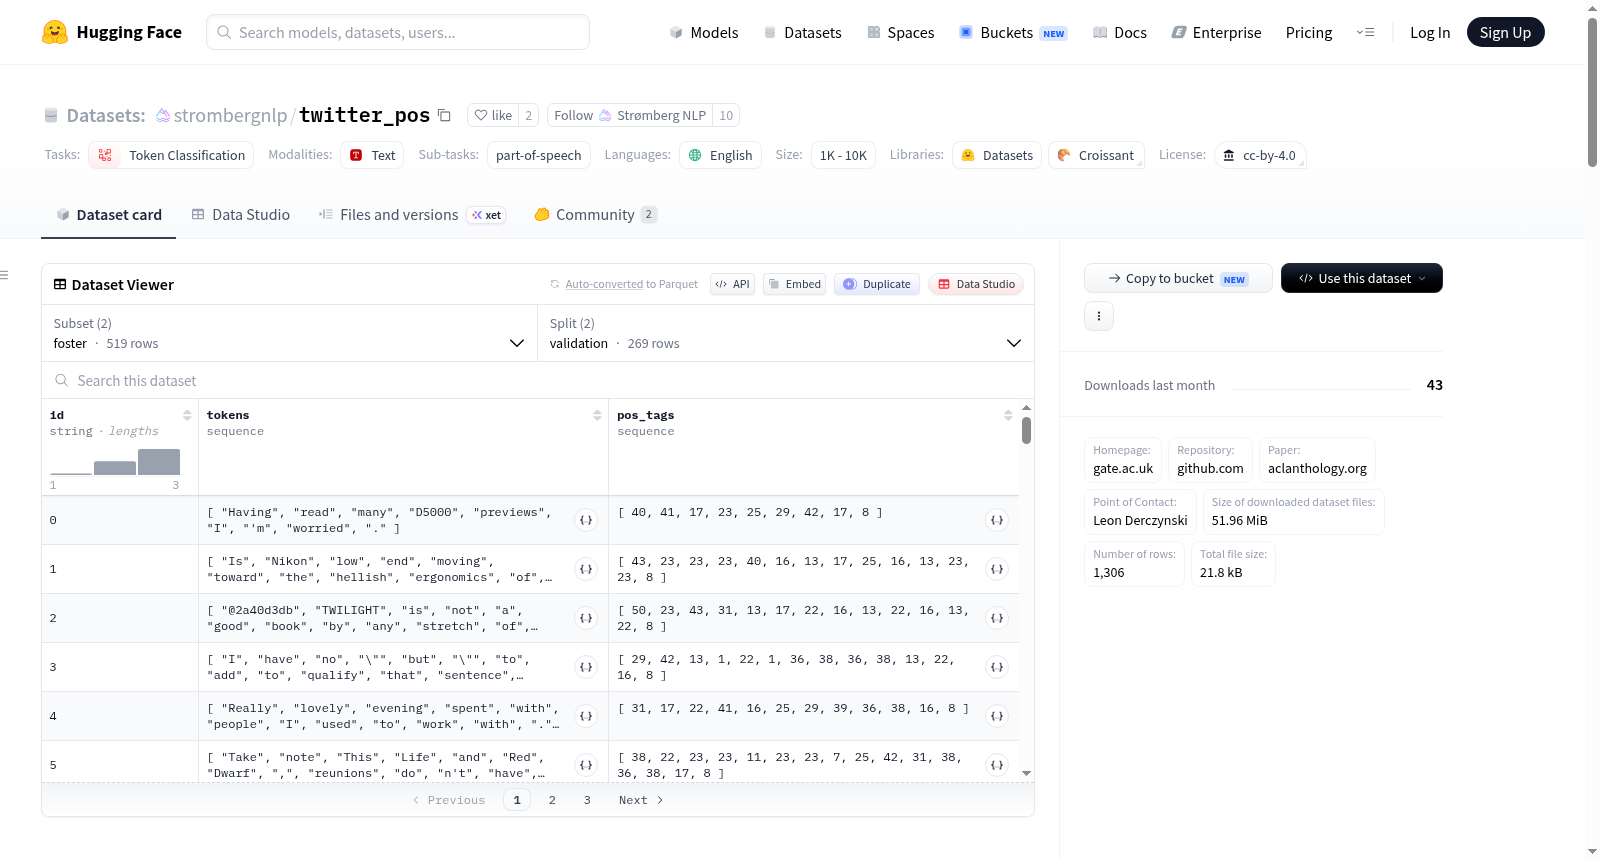Expand pos_tags cell for row 3

tap(997, 667)
